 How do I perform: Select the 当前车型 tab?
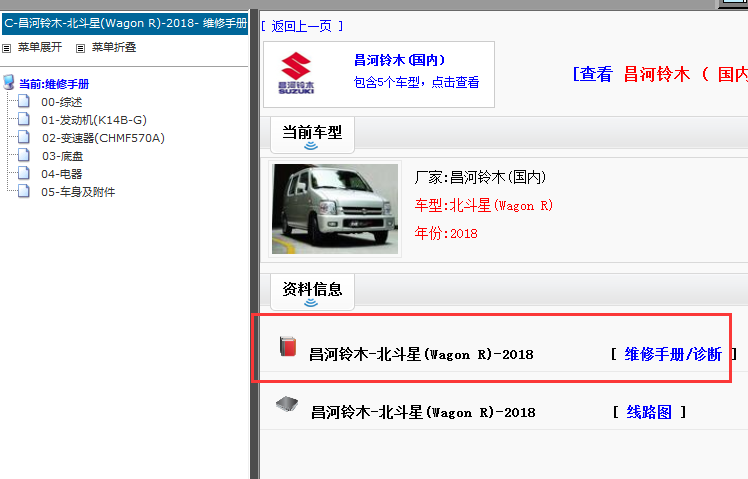(312, 135)
